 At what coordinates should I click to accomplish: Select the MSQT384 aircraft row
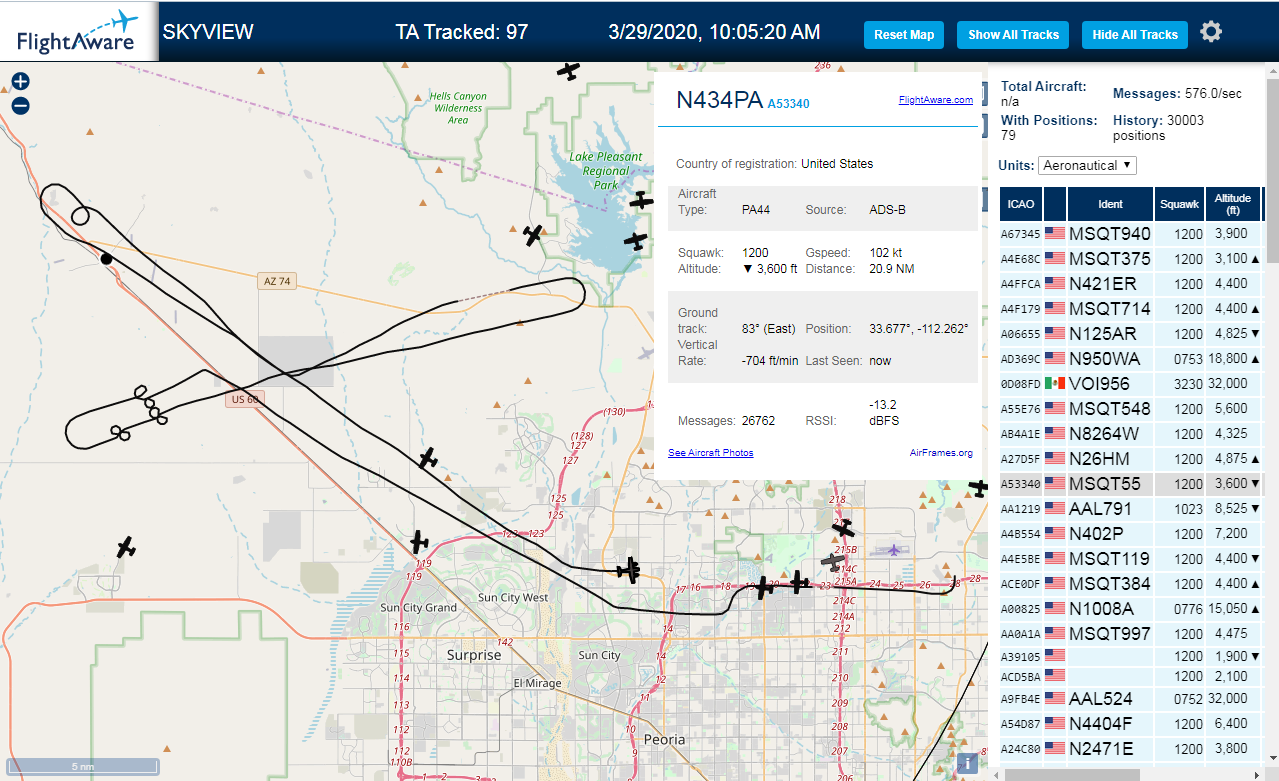click(1131, 584)
